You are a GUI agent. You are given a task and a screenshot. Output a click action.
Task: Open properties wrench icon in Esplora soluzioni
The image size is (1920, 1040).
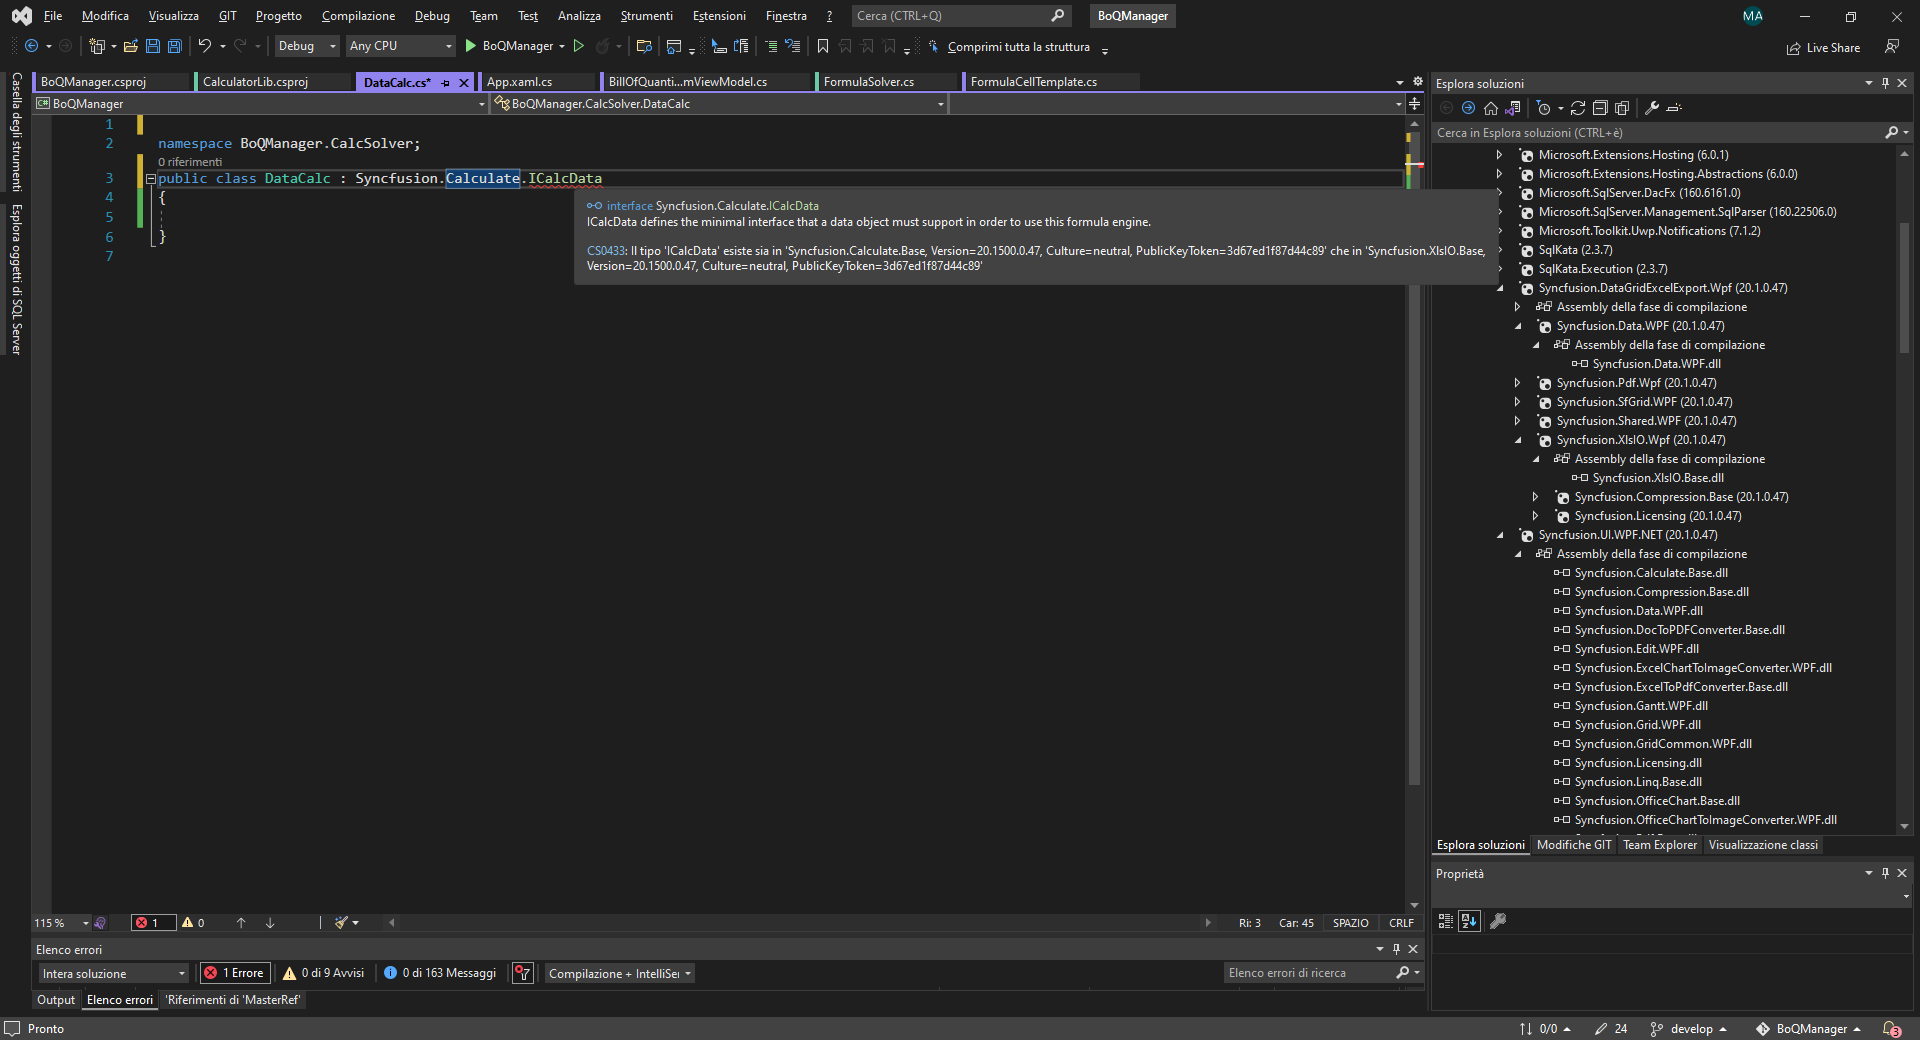pos(1652,108)
